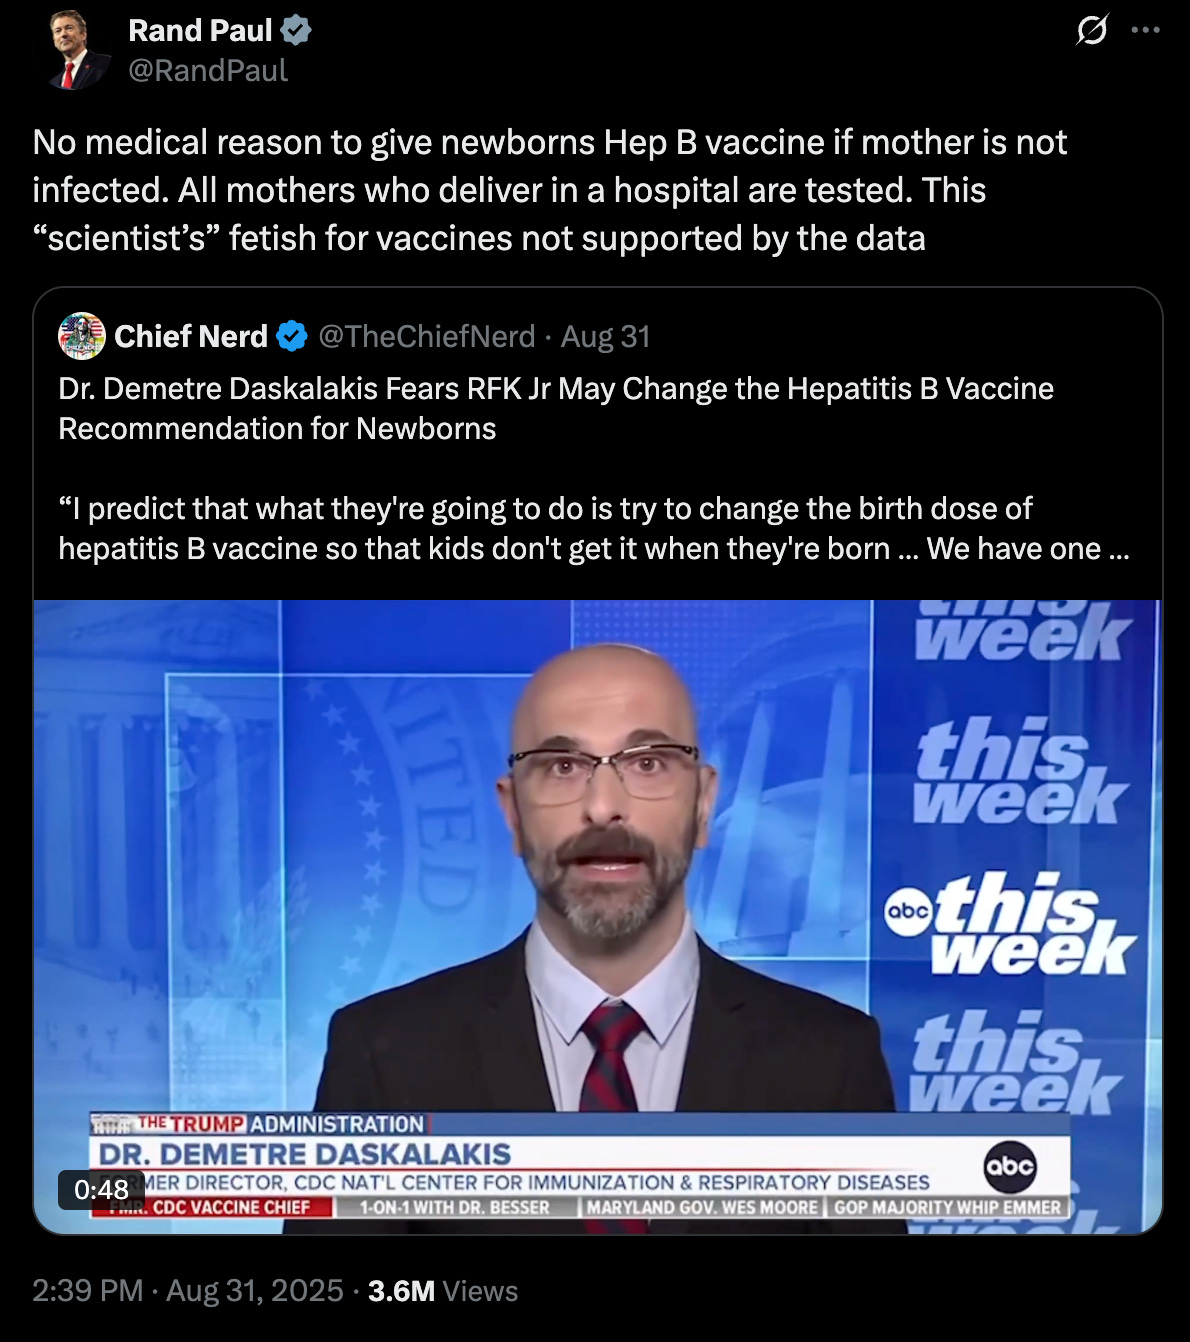Open the quoted tweet's Aug 31 date
This screenshot has height=1342, width=1190.
pos(605,336)
